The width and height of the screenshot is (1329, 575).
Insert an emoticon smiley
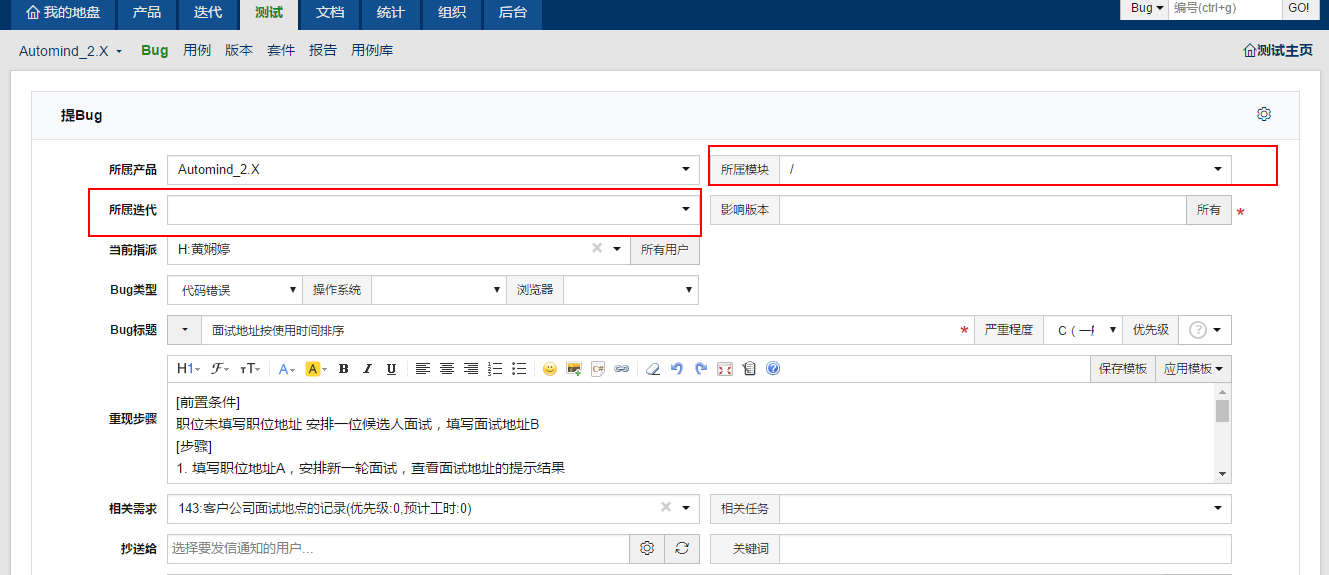click(550, 369)
